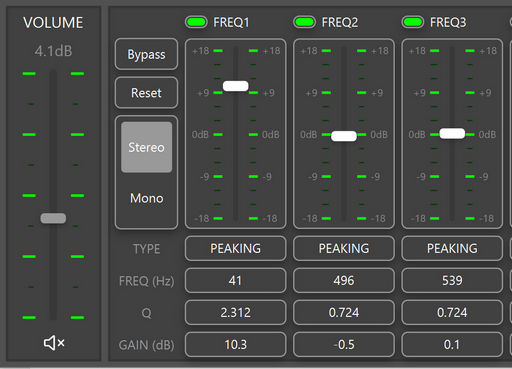Click the Reset button

pos(146,93)
